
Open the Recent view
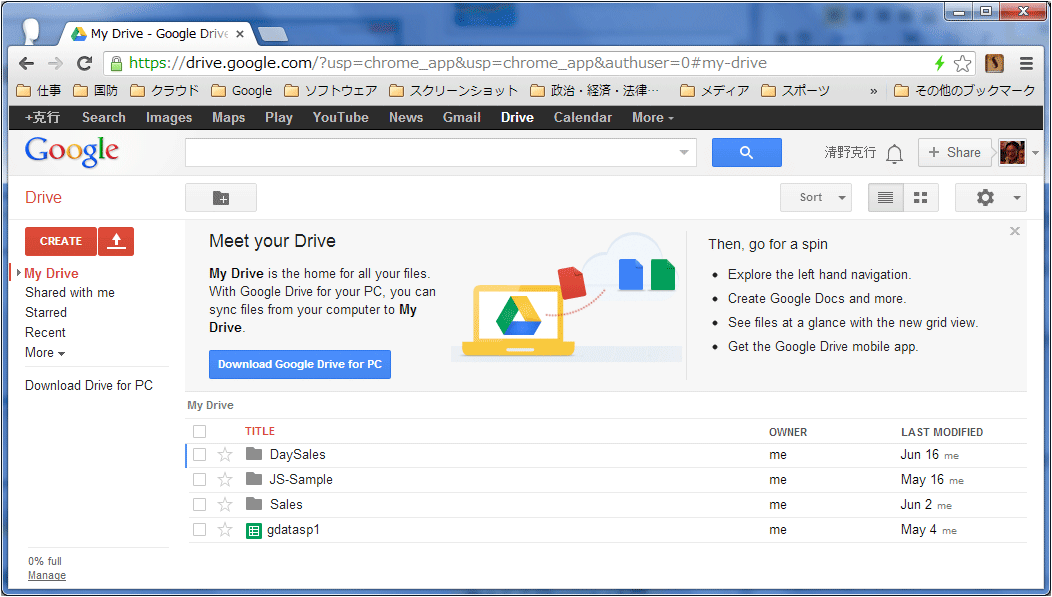coord(46,333)
